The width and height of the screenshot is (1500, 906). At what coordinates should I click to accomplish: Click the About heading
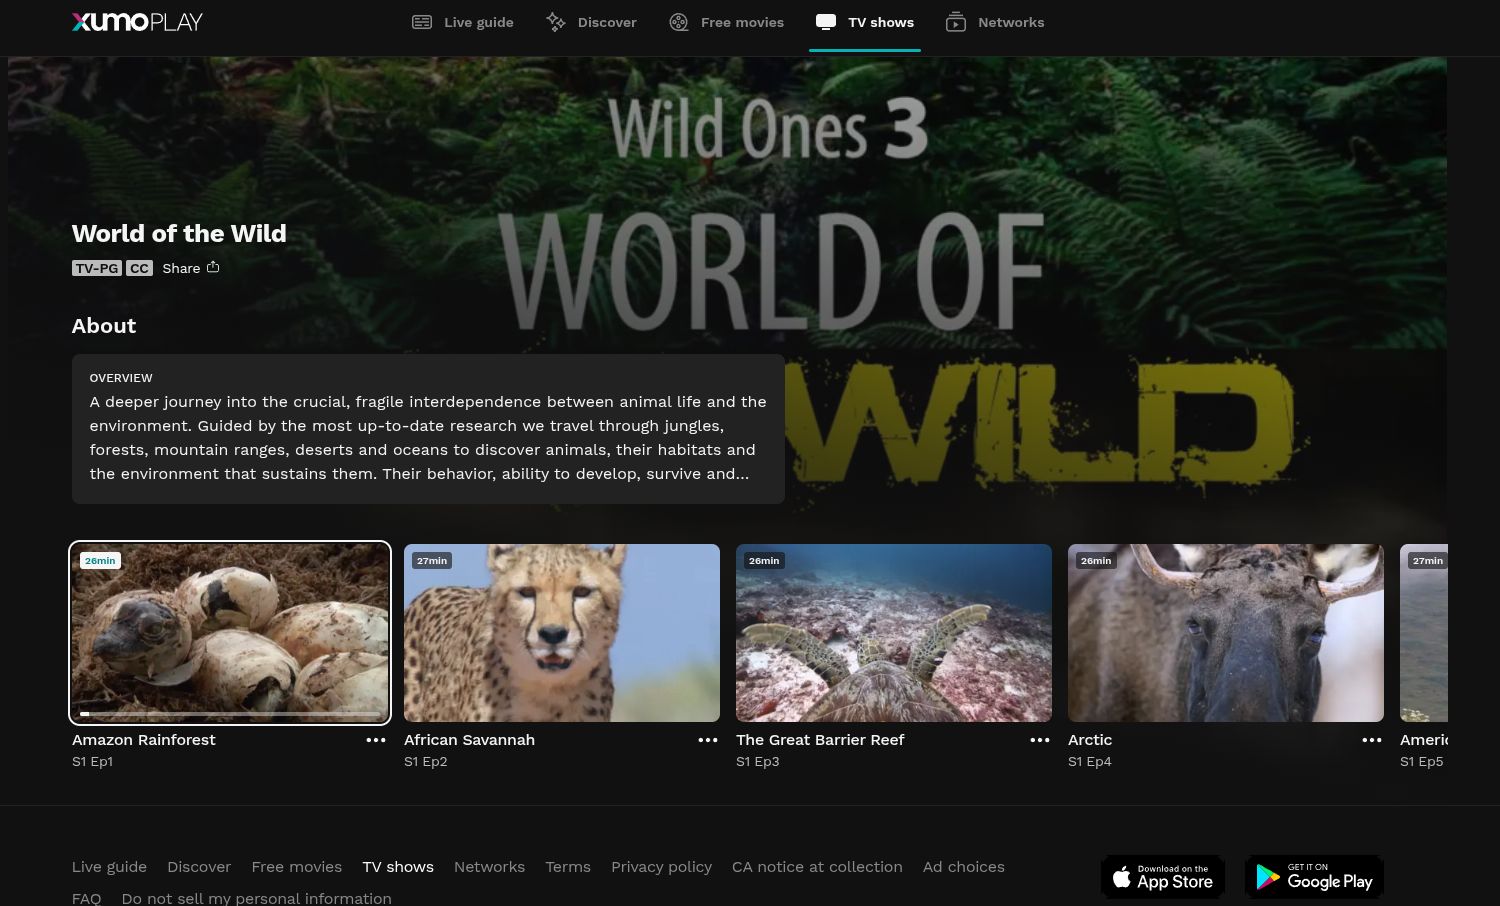coord(104,326)
